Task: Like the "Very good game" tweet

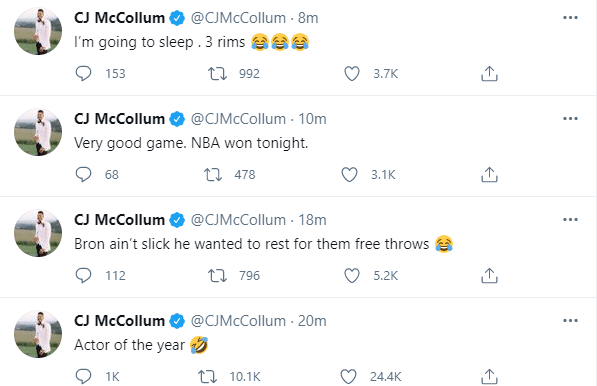Action: pyautogui.click(x=349, y=175)
